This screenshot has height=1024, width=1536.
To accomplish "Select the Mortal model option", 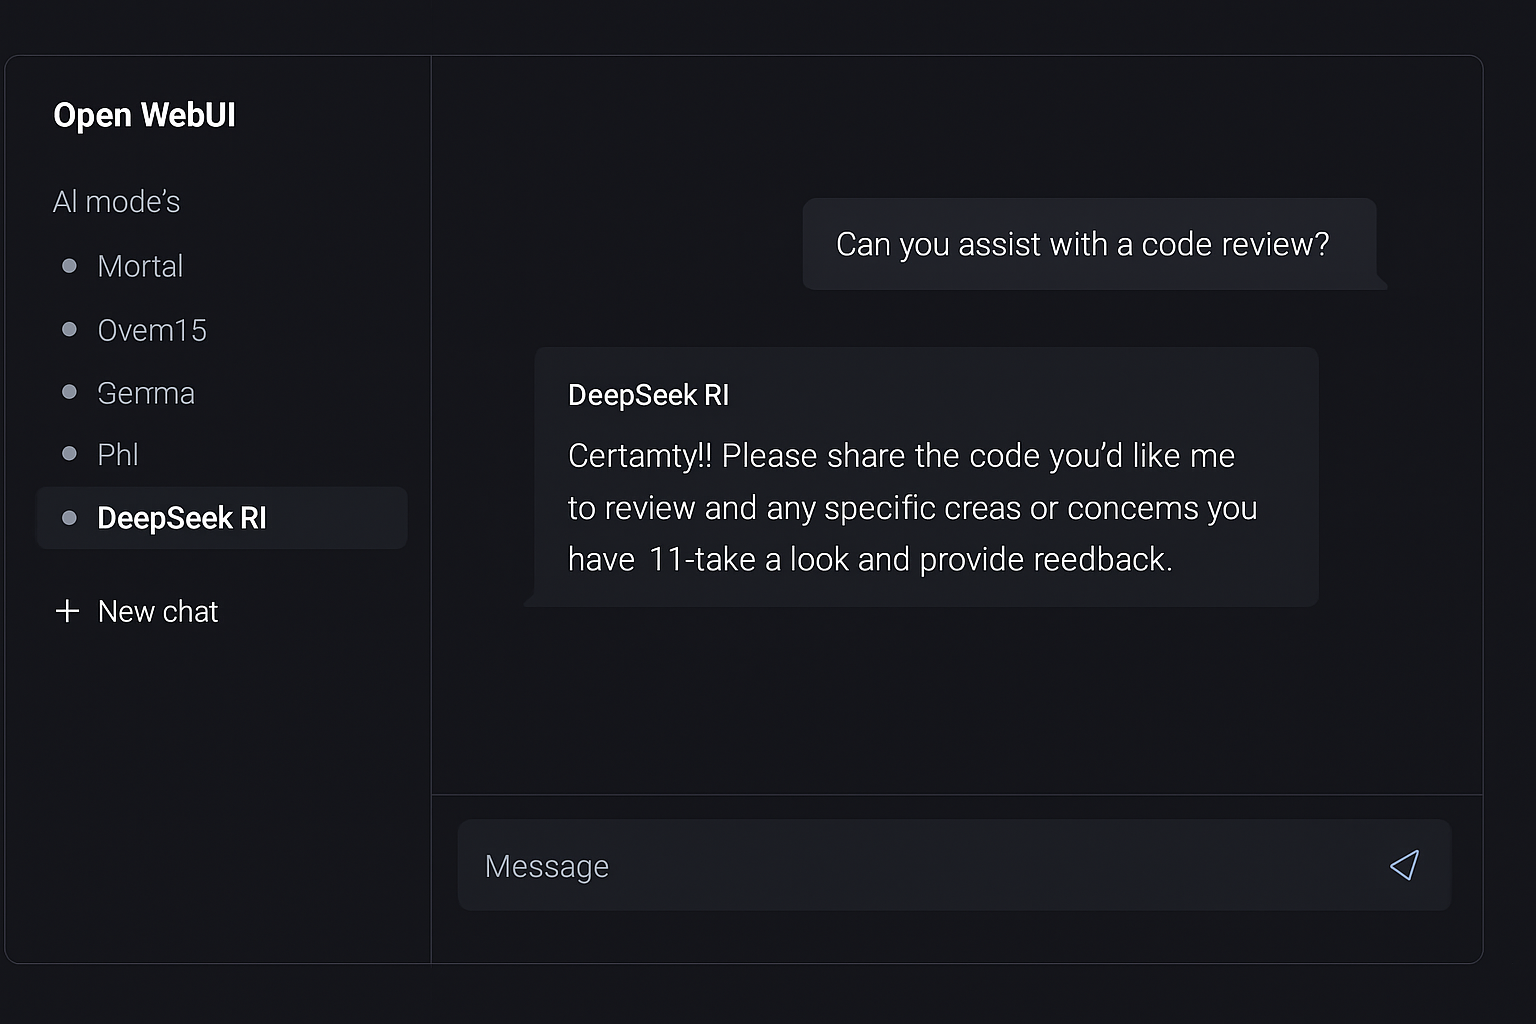I will pos(140,266).
